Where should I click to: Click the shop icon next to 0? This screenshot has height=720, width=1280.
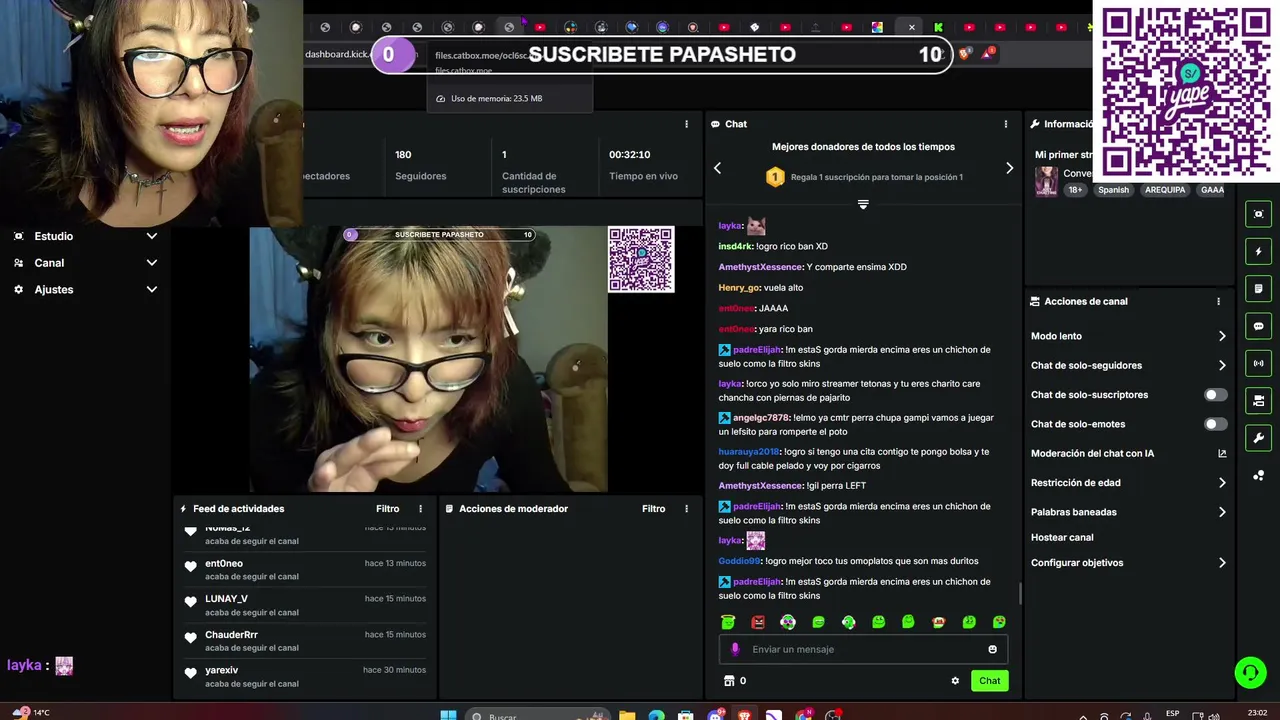(729, 681)
